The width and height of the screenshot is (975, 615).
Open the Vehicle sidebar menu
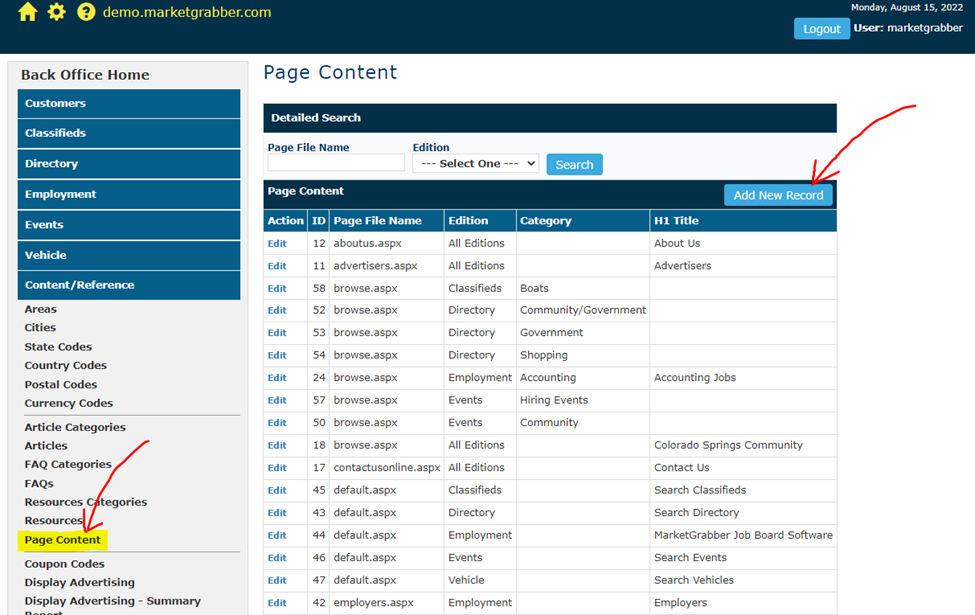(x=128, y=255)
